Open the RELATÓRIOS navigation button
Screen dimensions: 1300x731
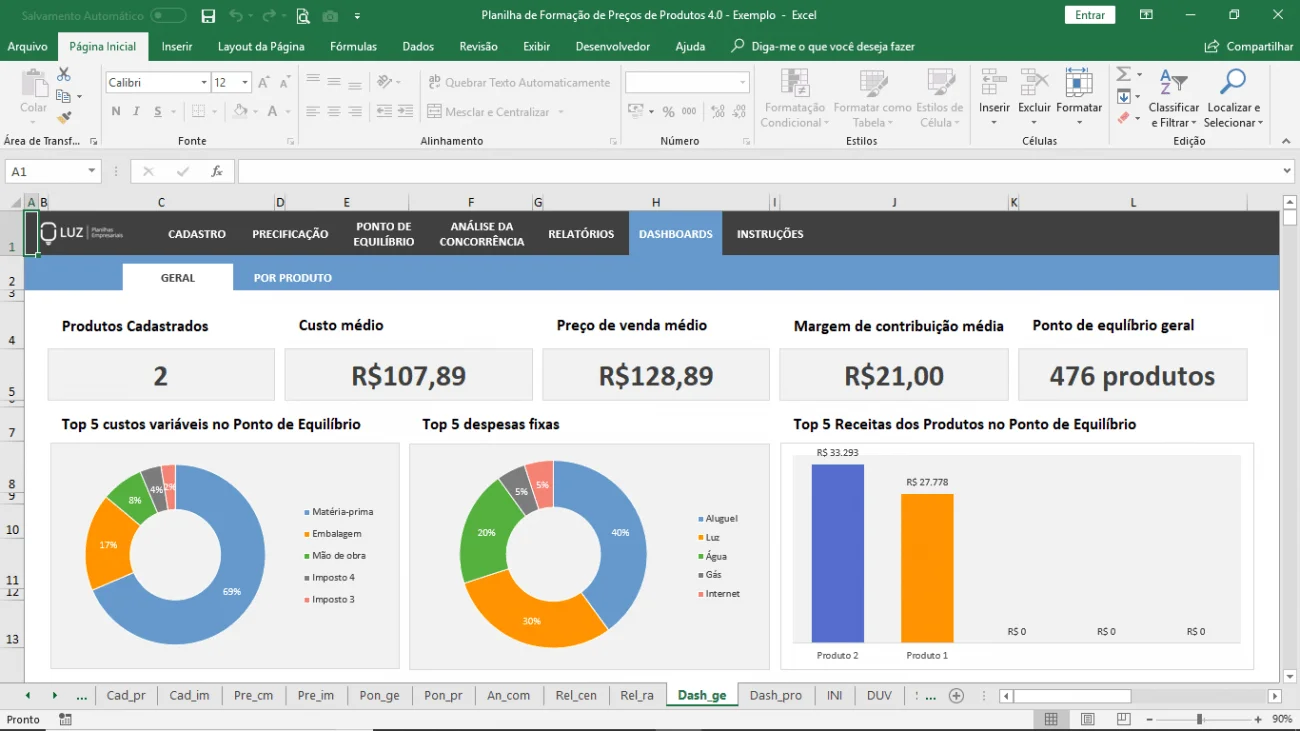tap(581, 234)
